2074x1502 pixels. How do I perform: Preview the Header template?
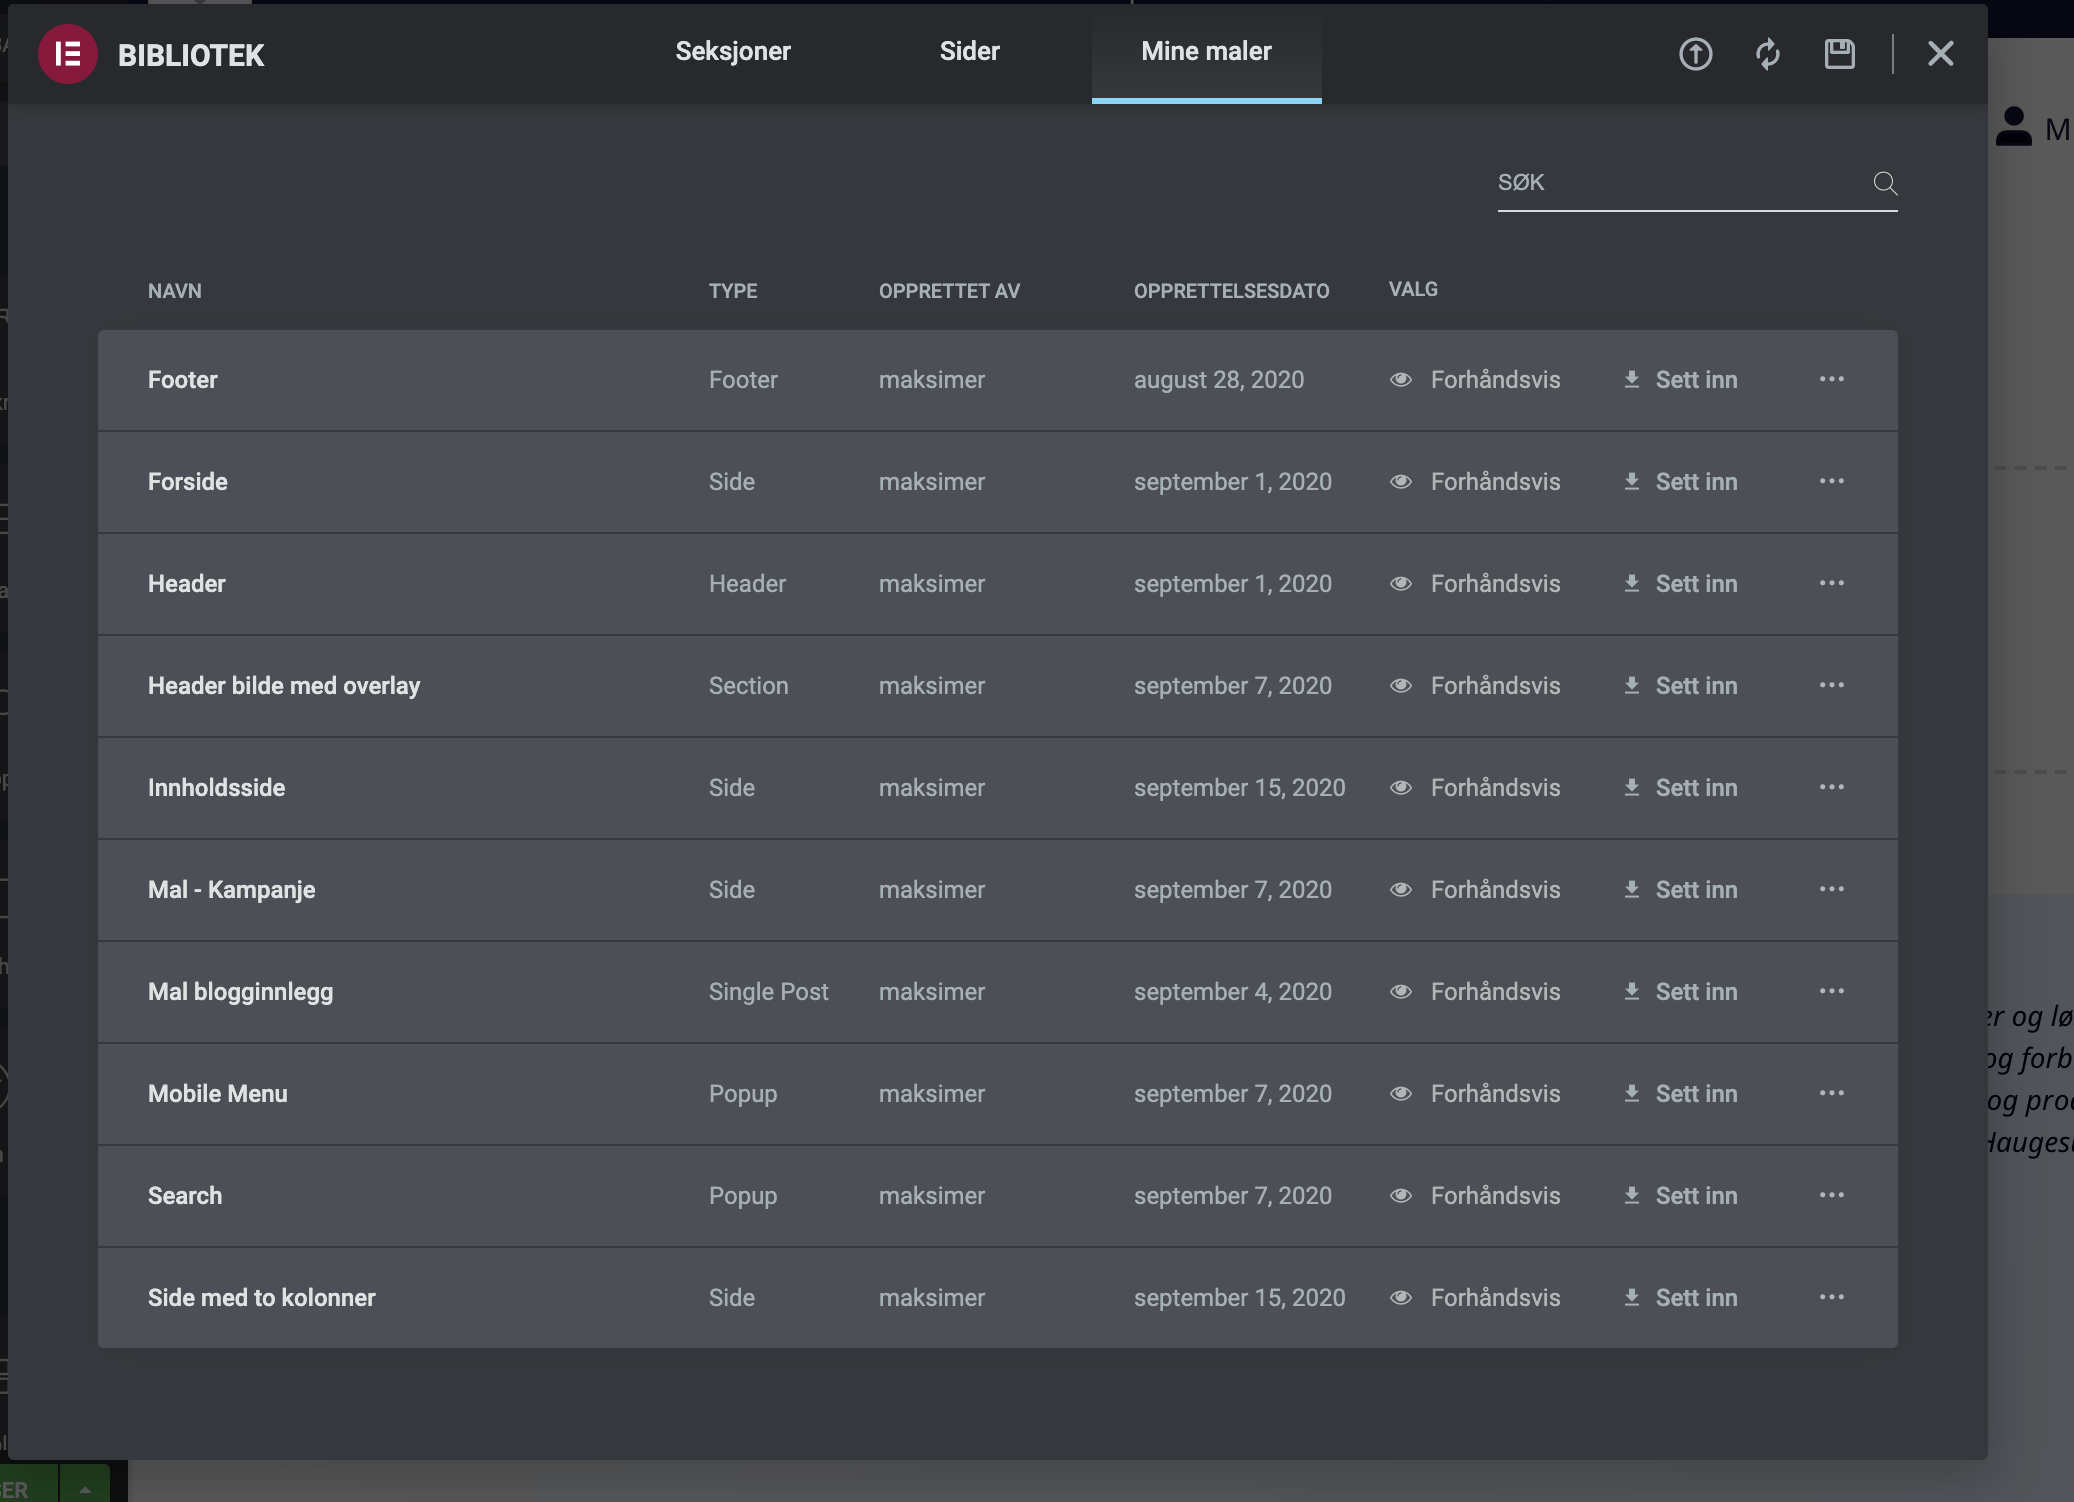[1475, 584]
